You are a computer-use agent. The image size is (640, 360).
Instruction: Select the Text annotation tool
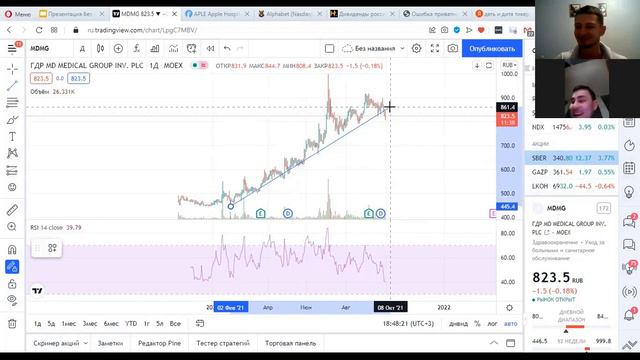[x=12, y=137]
